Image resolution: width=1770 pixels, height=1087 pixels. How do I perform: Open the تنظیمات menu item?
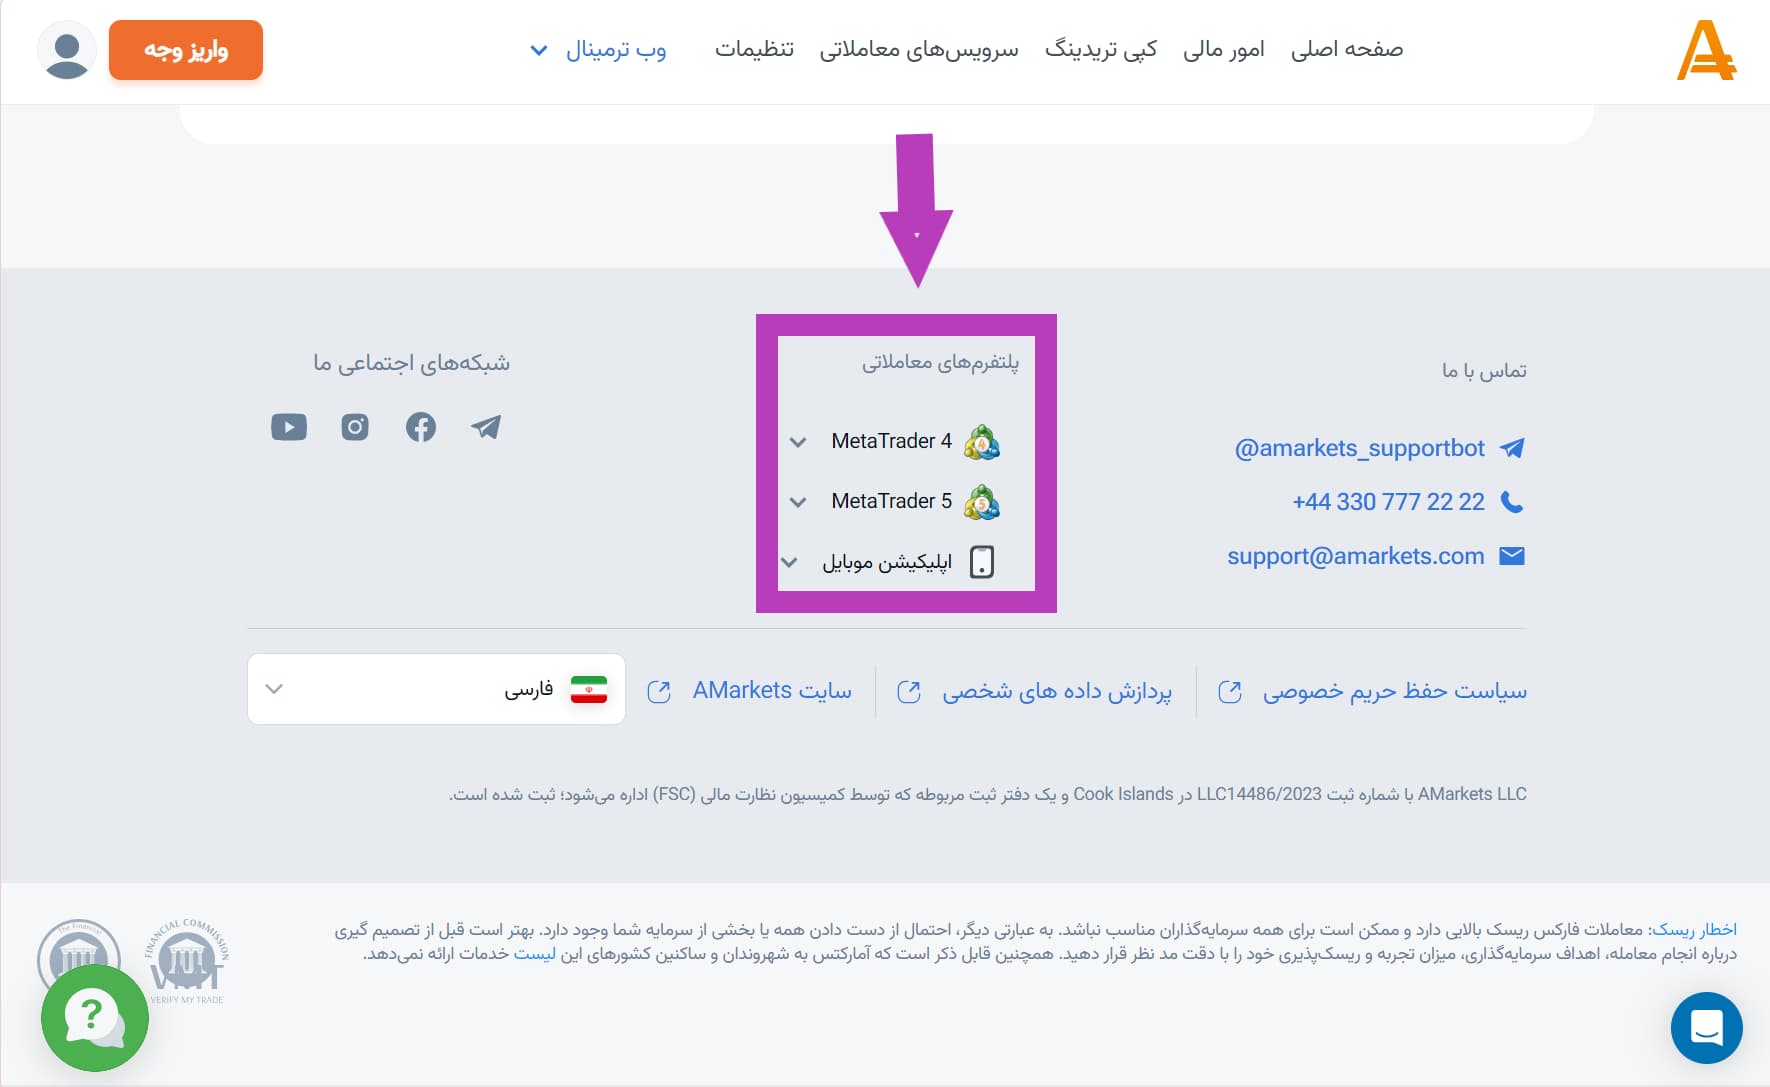coord(754,49)
